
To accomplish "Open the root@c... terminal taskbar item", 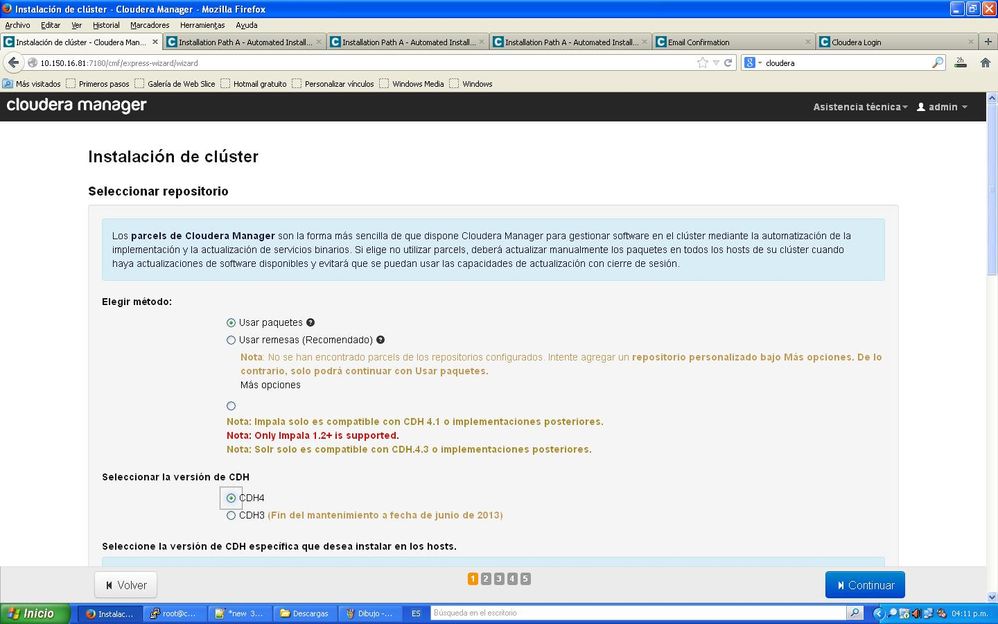I will (x=174, y=614).
